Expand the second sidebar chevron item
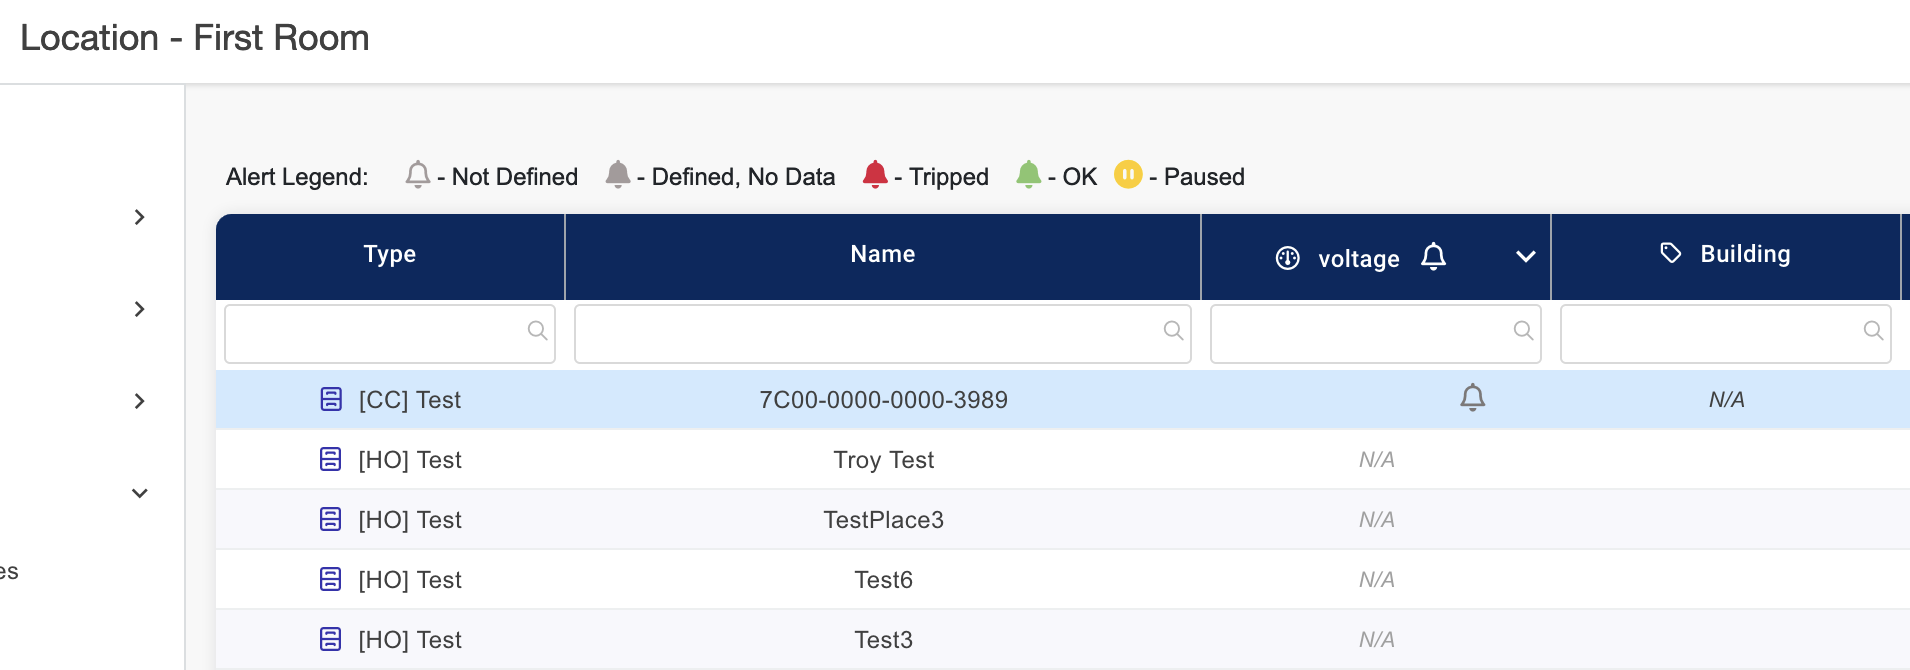This screenshot has width=1910, height=670. click(x=140, y=309)
